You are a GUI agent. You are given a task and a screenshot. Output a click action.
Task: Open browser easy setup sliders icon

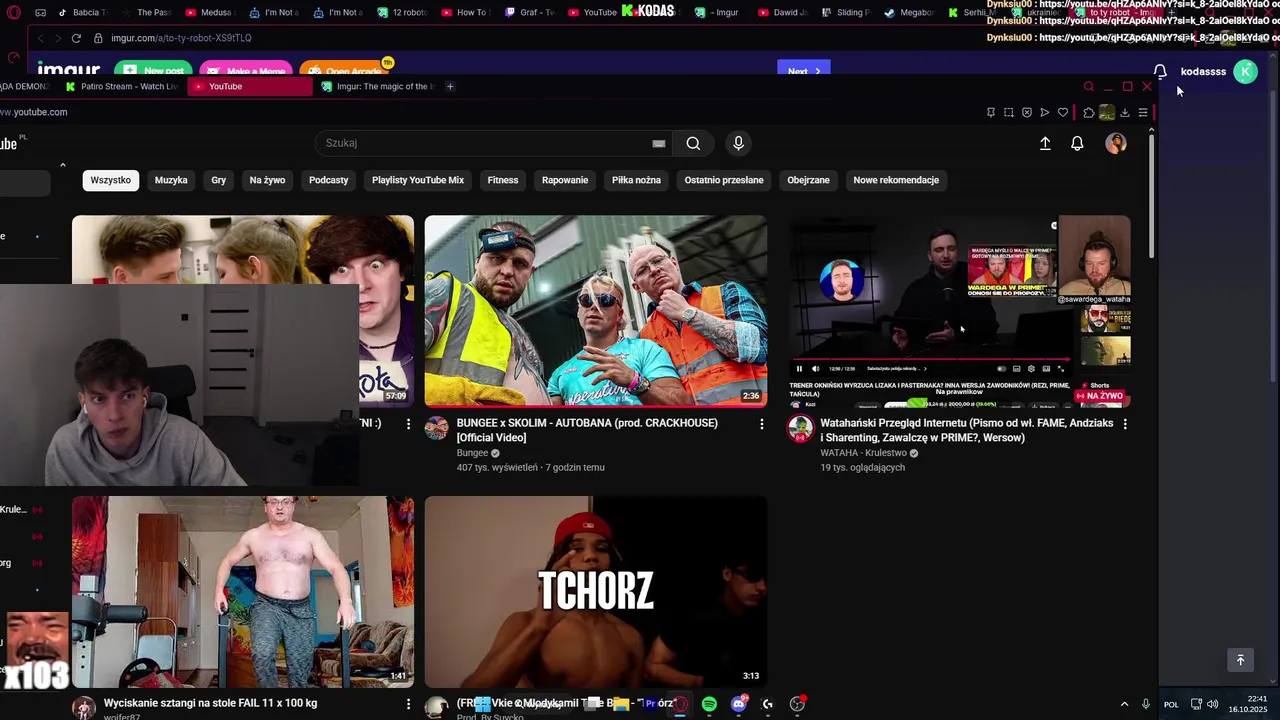1143,112
